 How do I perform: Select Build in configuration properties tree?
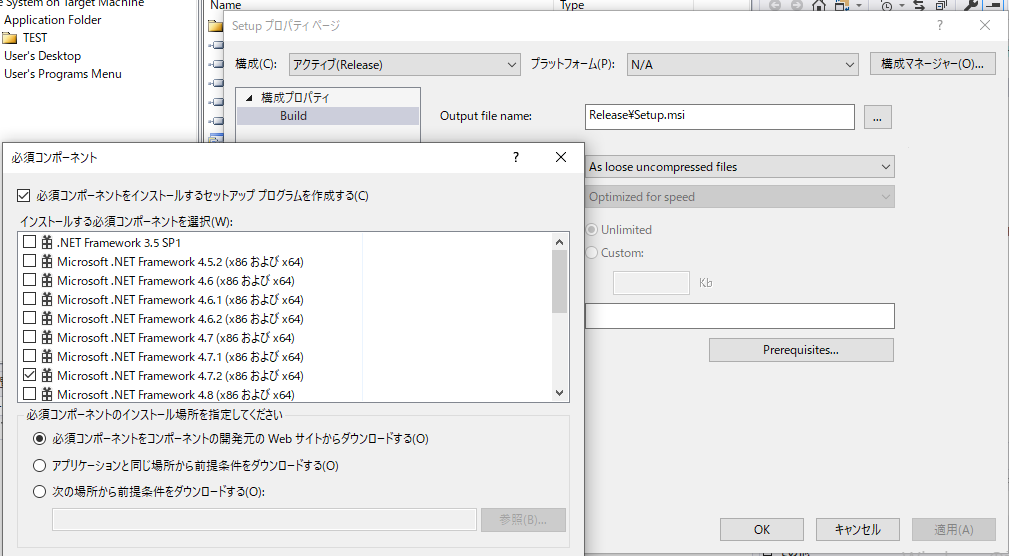tap(293, 116)
